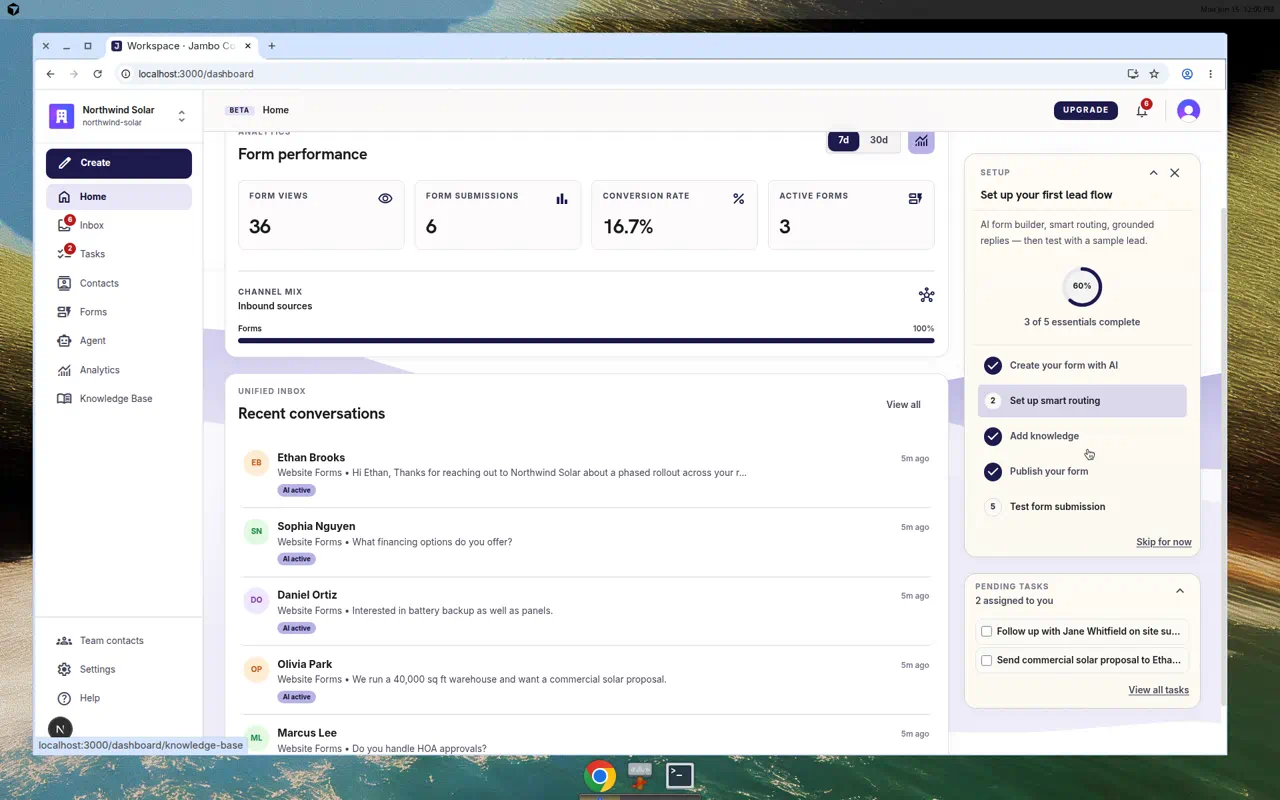Open Sophia Nguyen conversation
This screenshot has height=800, width=1280.
pos(586,542)
